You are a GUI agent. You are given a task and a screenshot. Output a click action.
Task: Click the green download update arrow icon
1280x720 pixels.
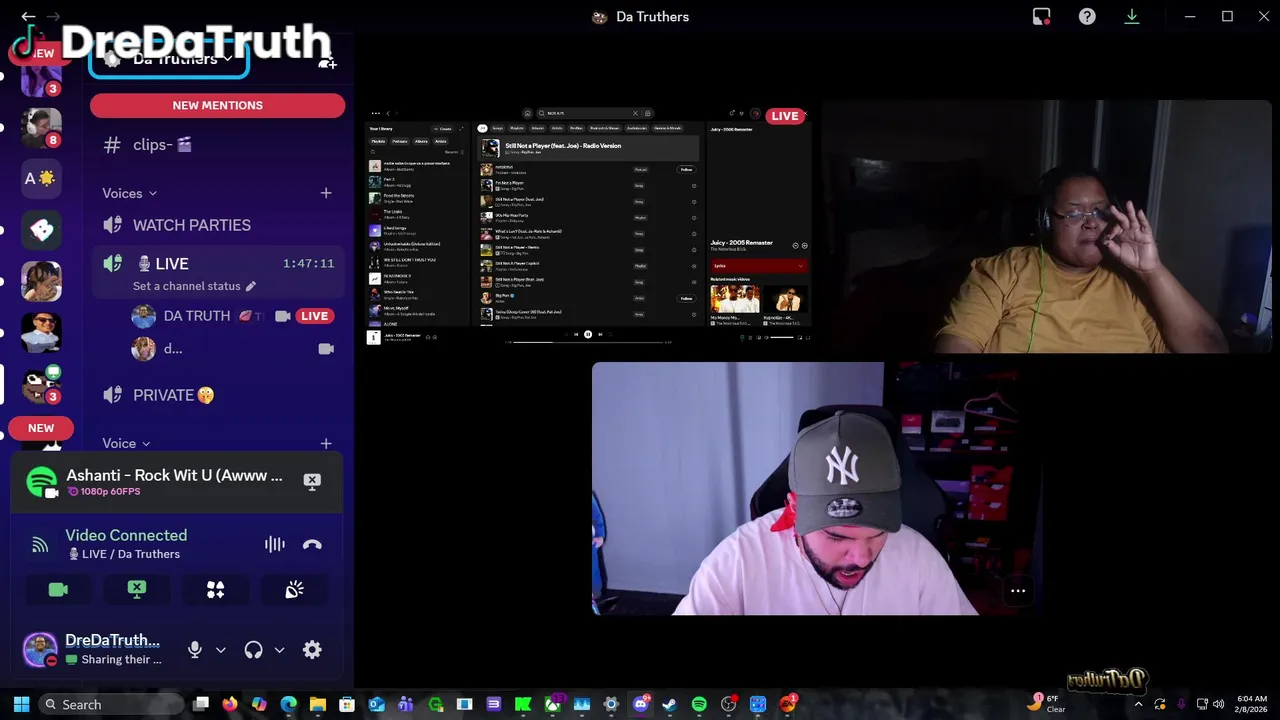tap(1132, 16)
